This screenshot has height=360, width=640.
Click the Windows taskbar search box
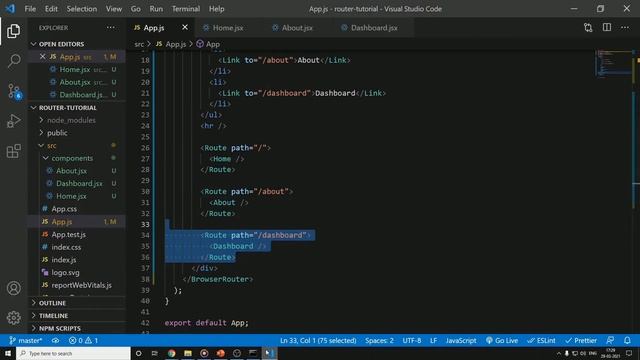pyautogui.click(x=73, y=353)
